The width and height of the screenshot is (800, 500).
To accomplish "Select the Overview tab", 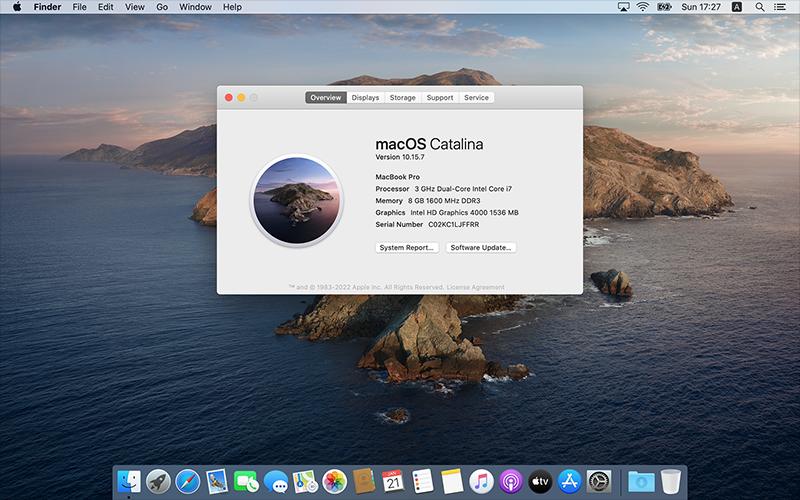I will [326, 97].
